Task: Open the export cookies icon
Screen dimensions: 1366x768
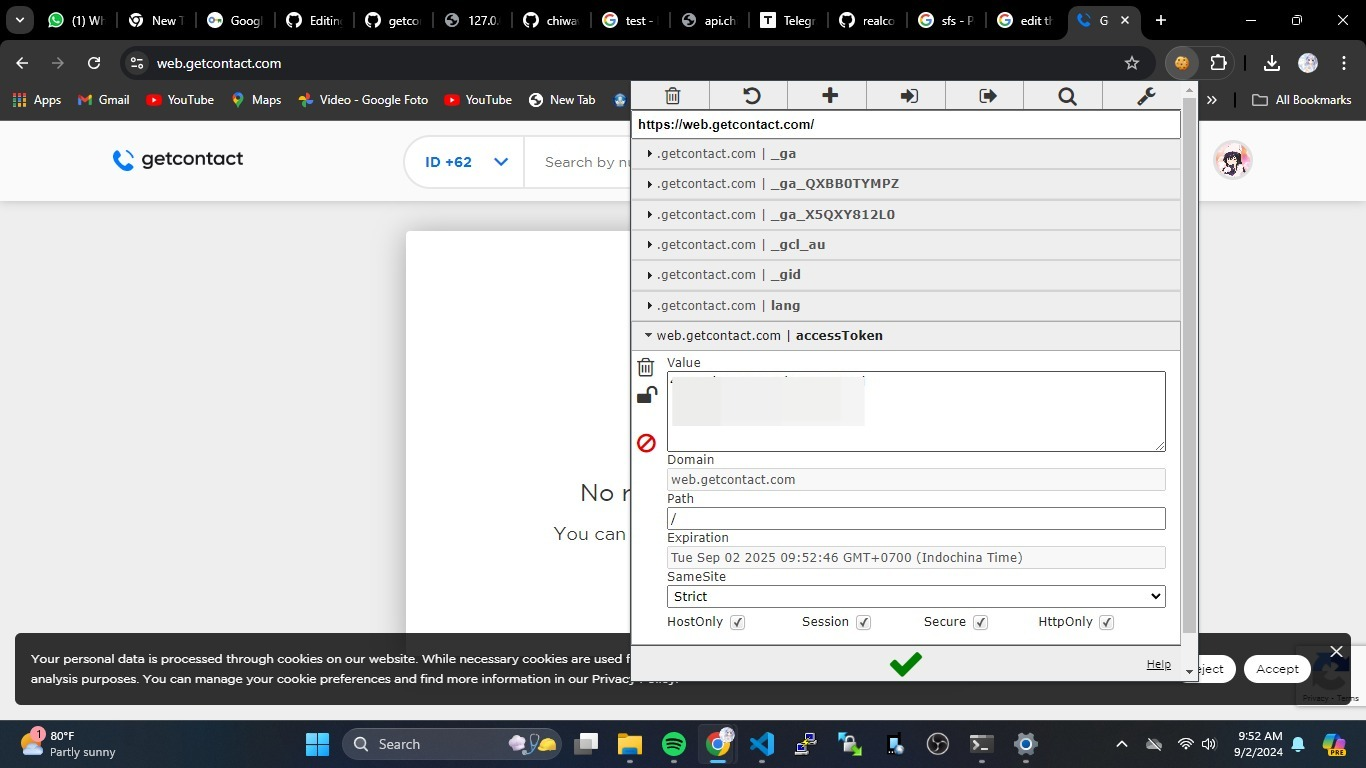Action: 987,95
